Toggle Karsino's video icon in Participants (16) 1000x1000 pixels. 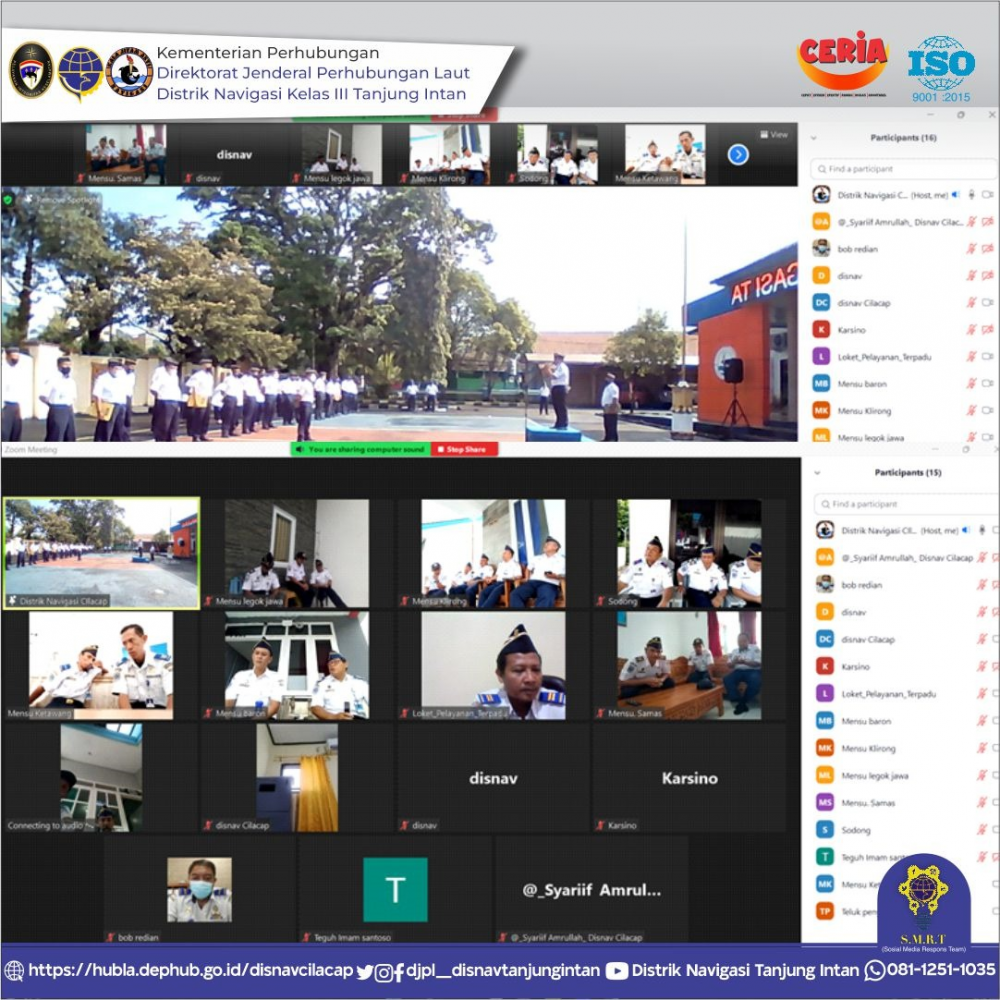(987, 329)
